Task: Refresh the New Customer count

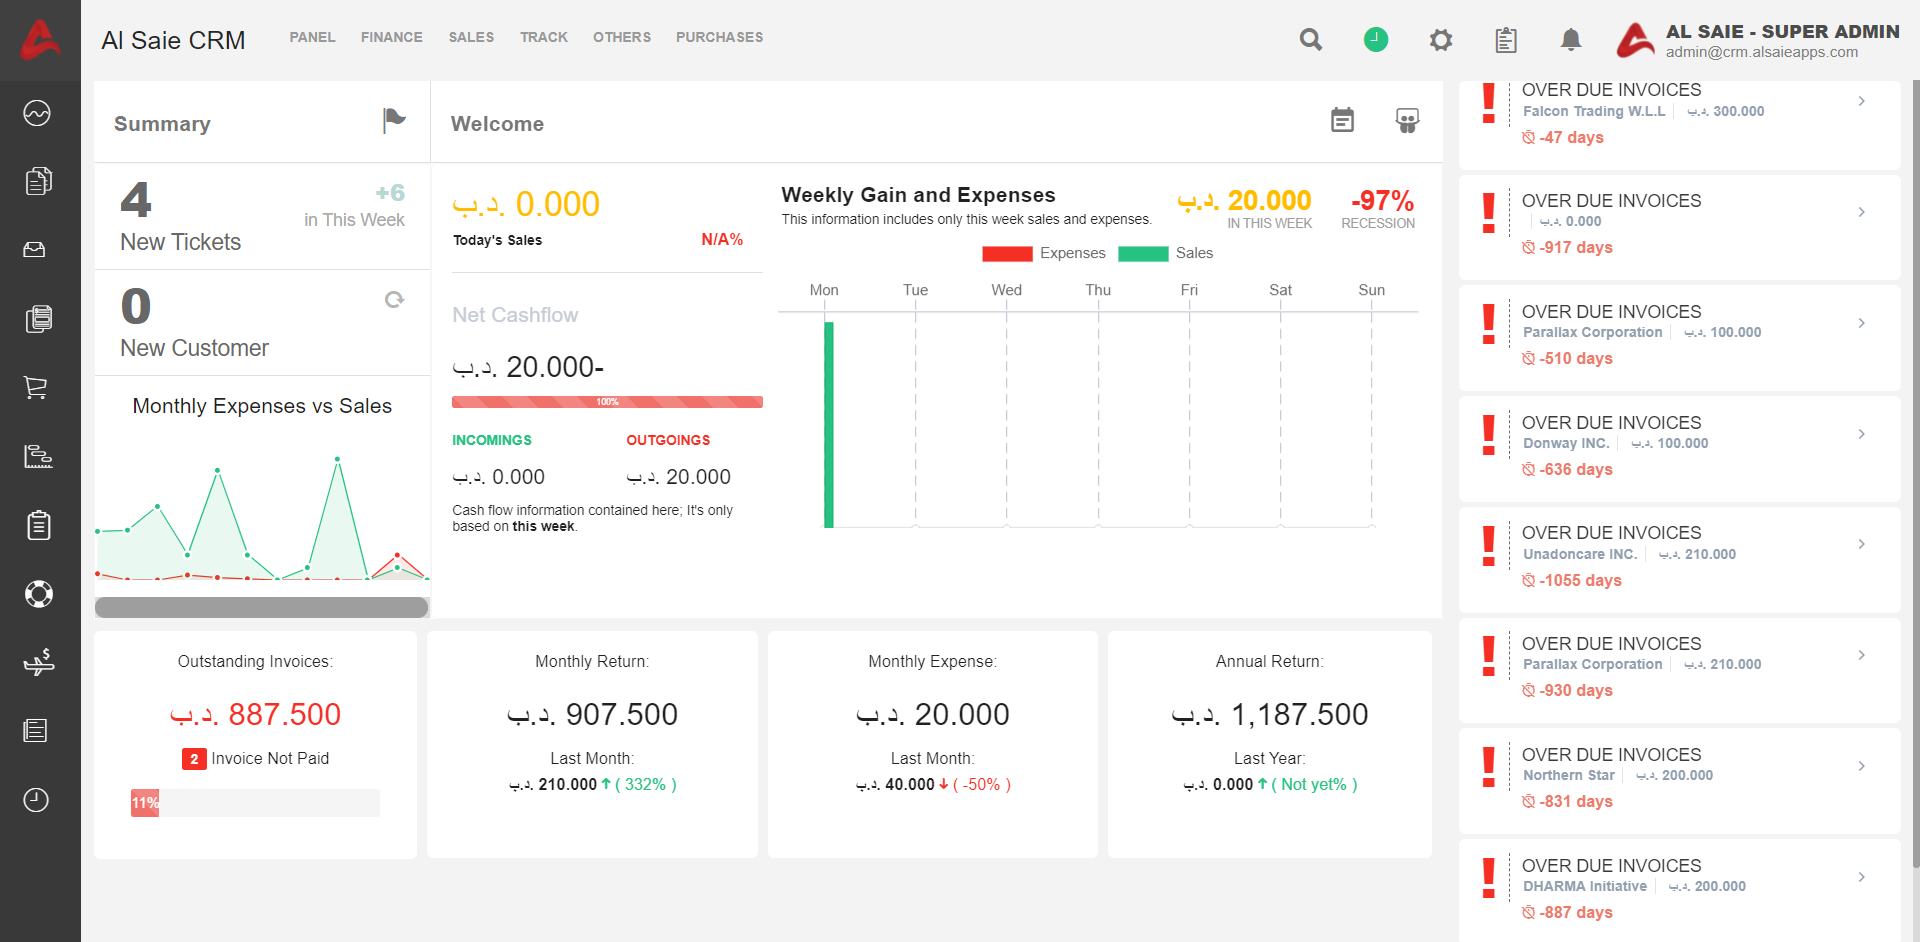Action: point(394,300)
